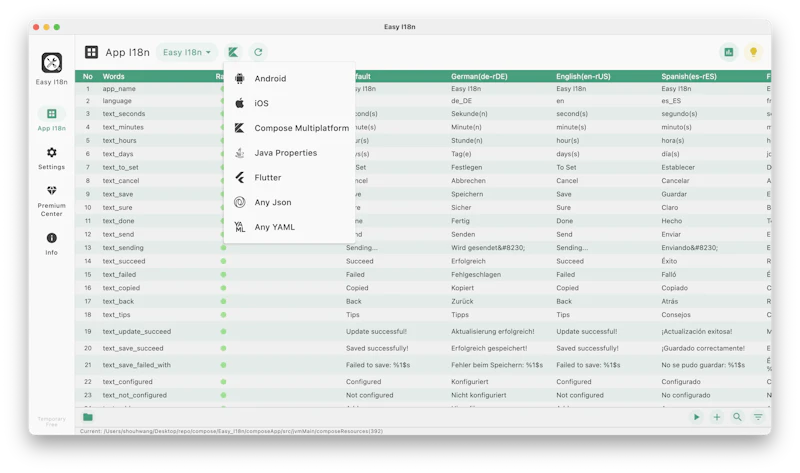
Task: Click Spanish cell '¡Guardado correctamente!'
Action: (x=703, y=348)
